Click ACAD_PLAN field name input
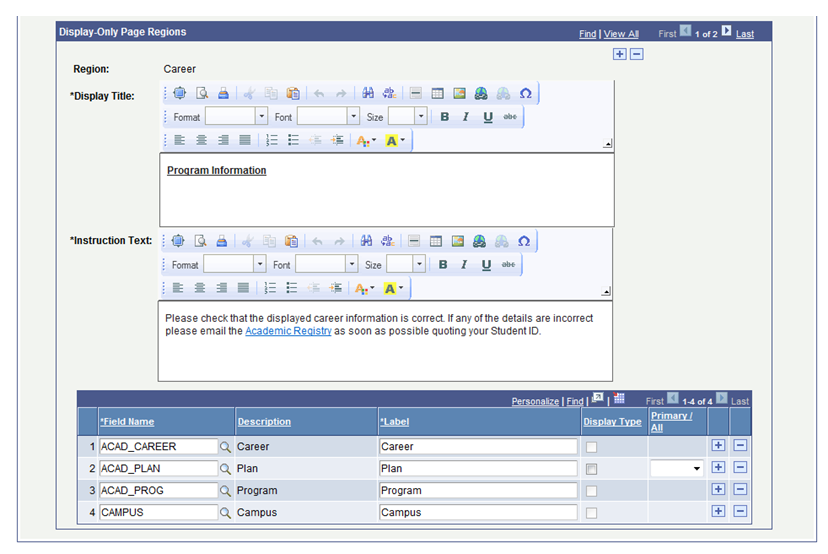This screenshot has width=828, height=554. pyautogui.click(x=158, y=468)
